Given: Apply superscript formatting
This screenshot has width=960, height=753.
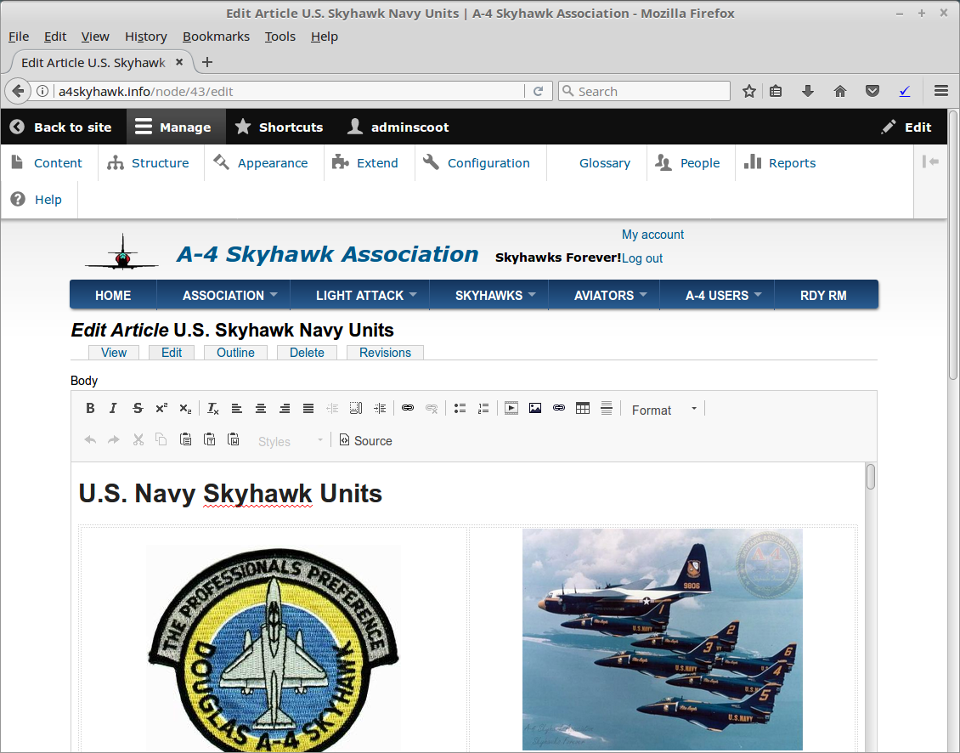Looking at the screenshot, I should pos(161,408).
